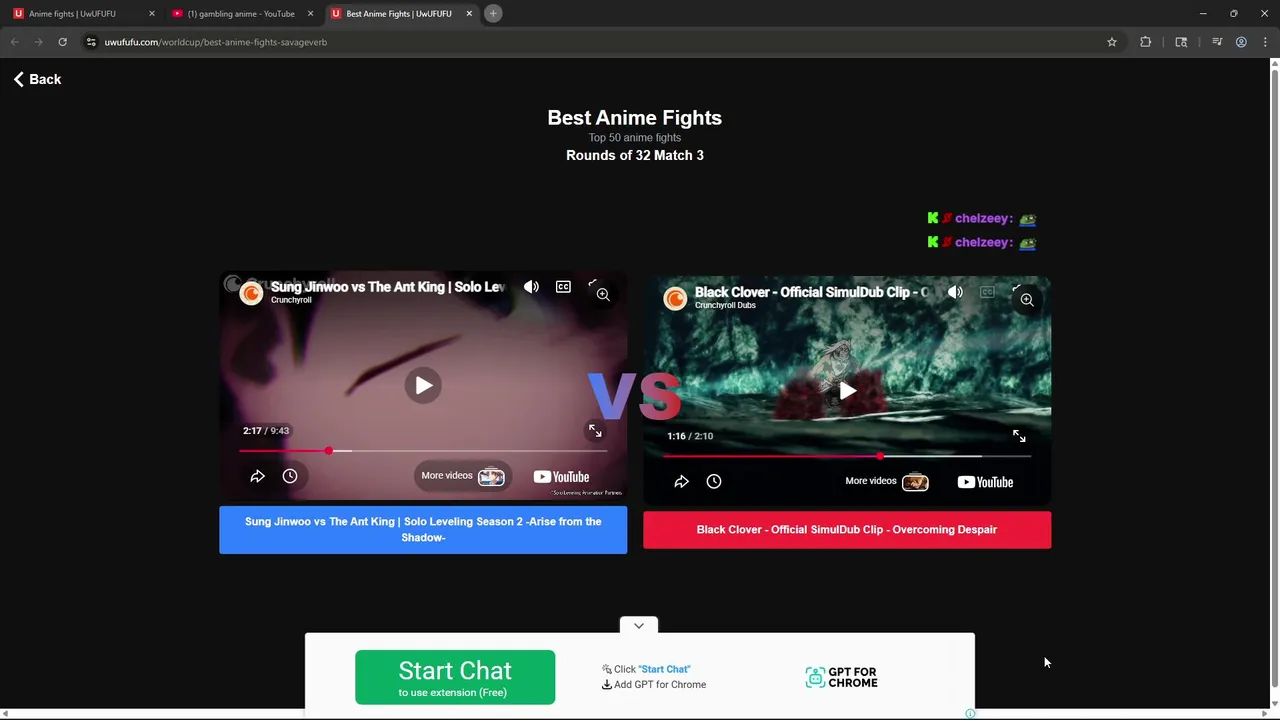Open the ad info icon
The image size is (1280, 720).
click(969, 713)
